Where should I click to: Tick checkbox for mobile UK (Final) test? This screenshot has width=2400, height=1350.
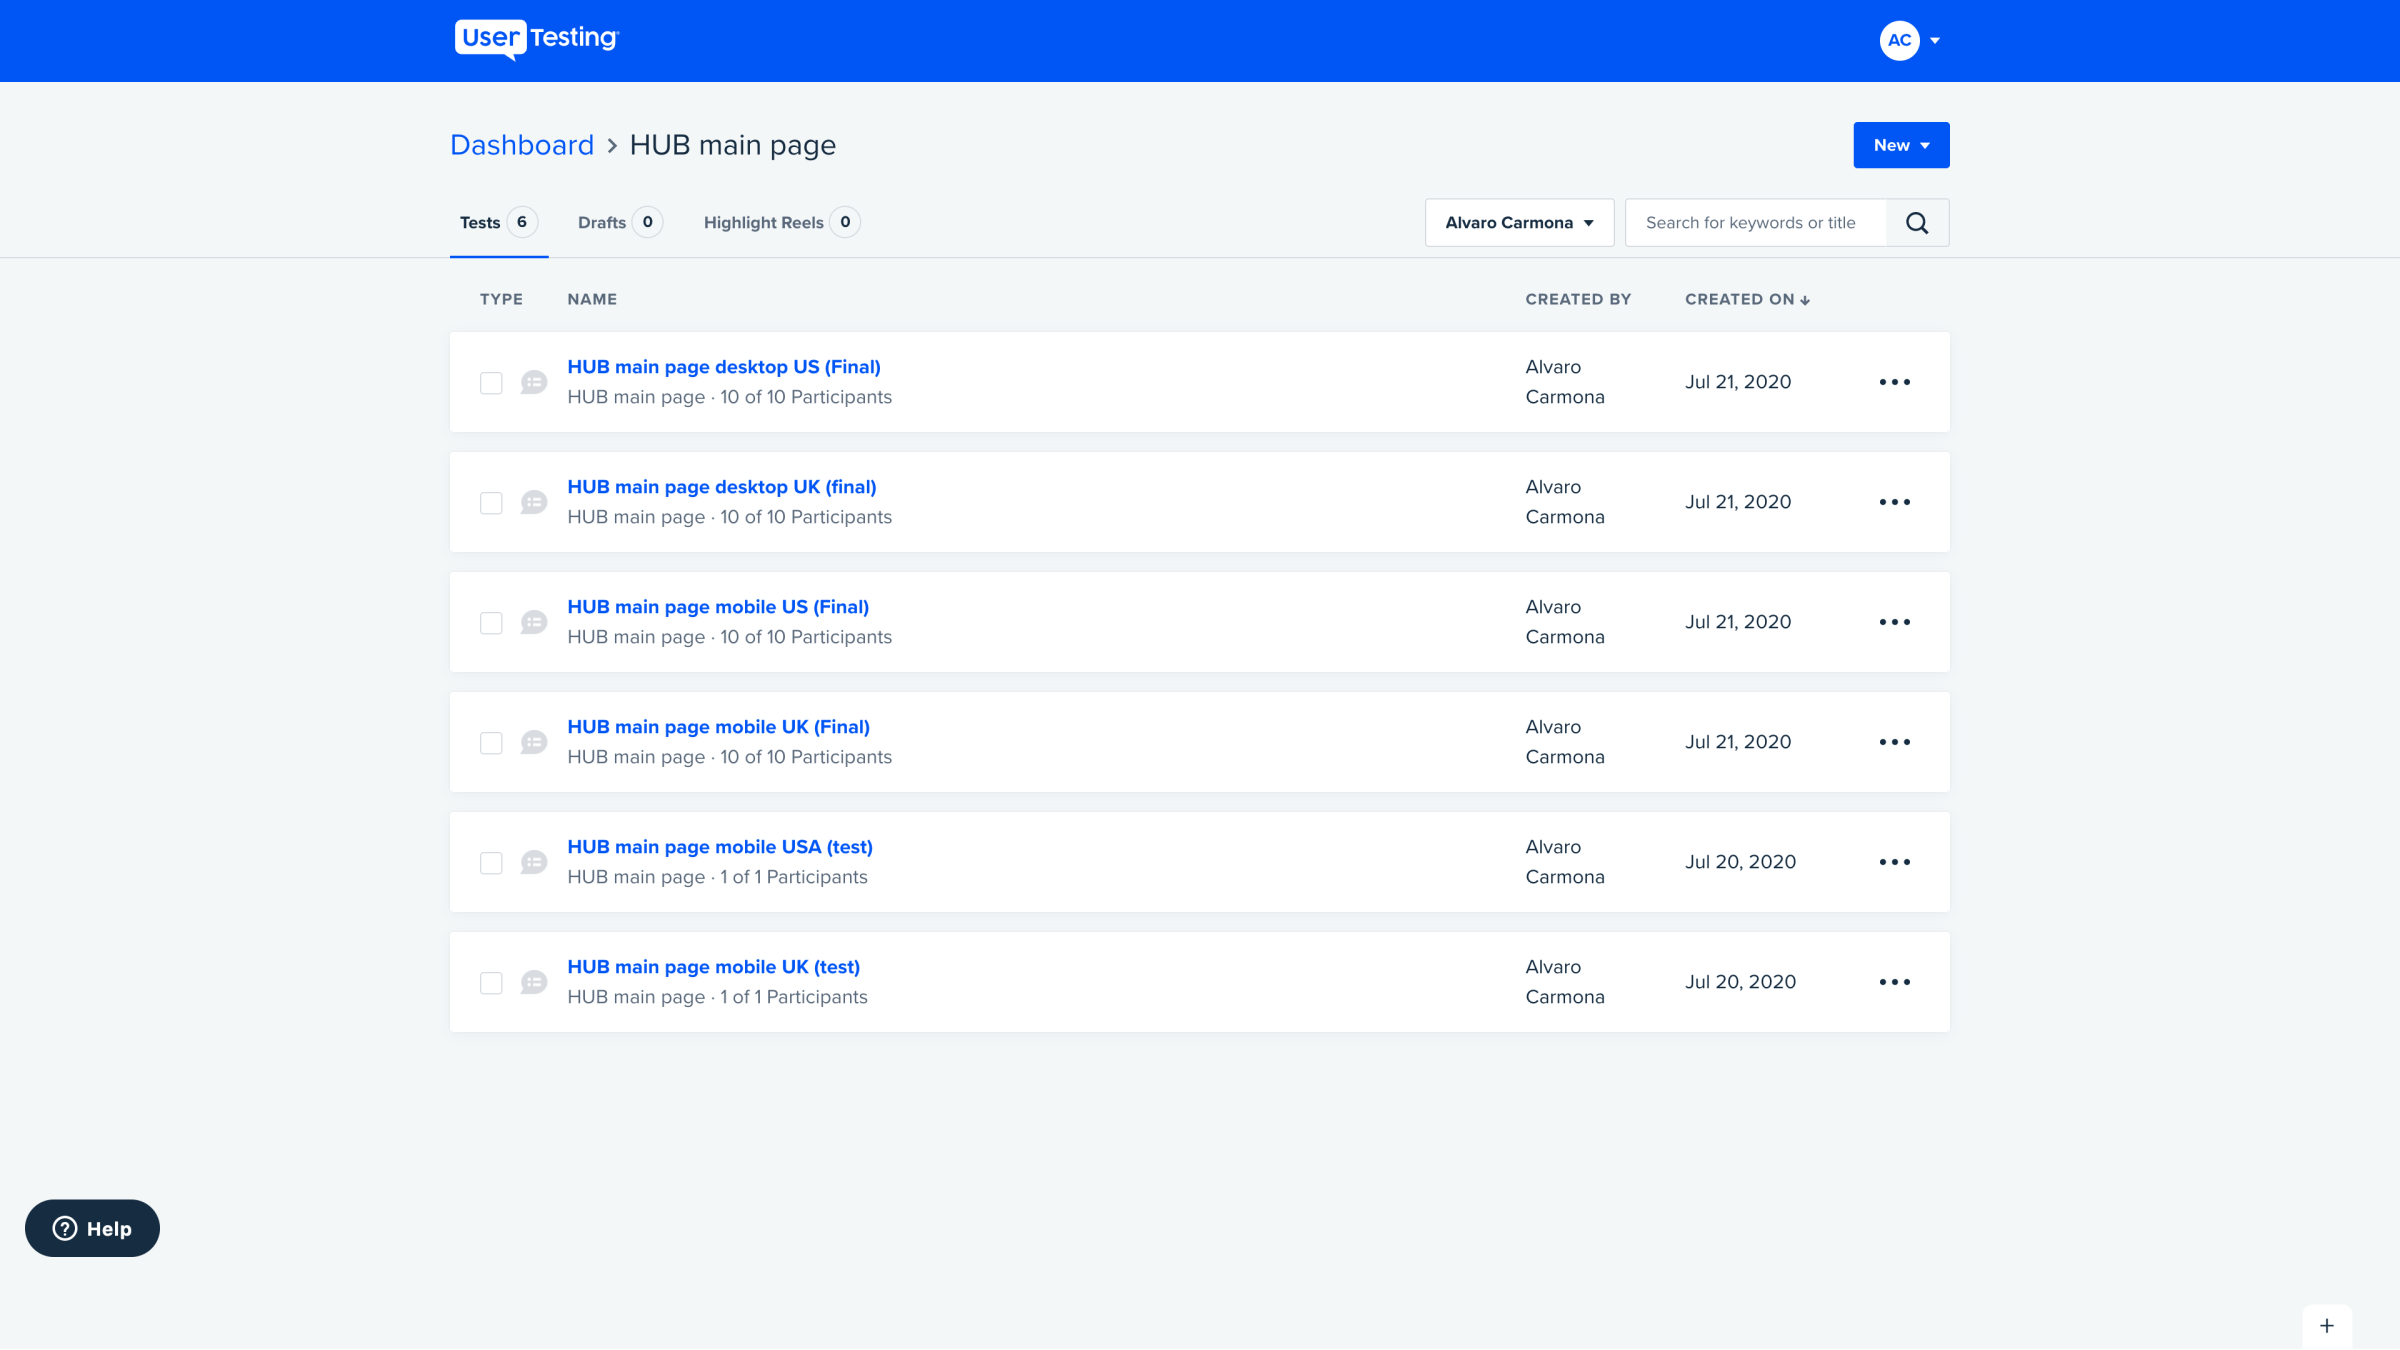tap(491, 743)
